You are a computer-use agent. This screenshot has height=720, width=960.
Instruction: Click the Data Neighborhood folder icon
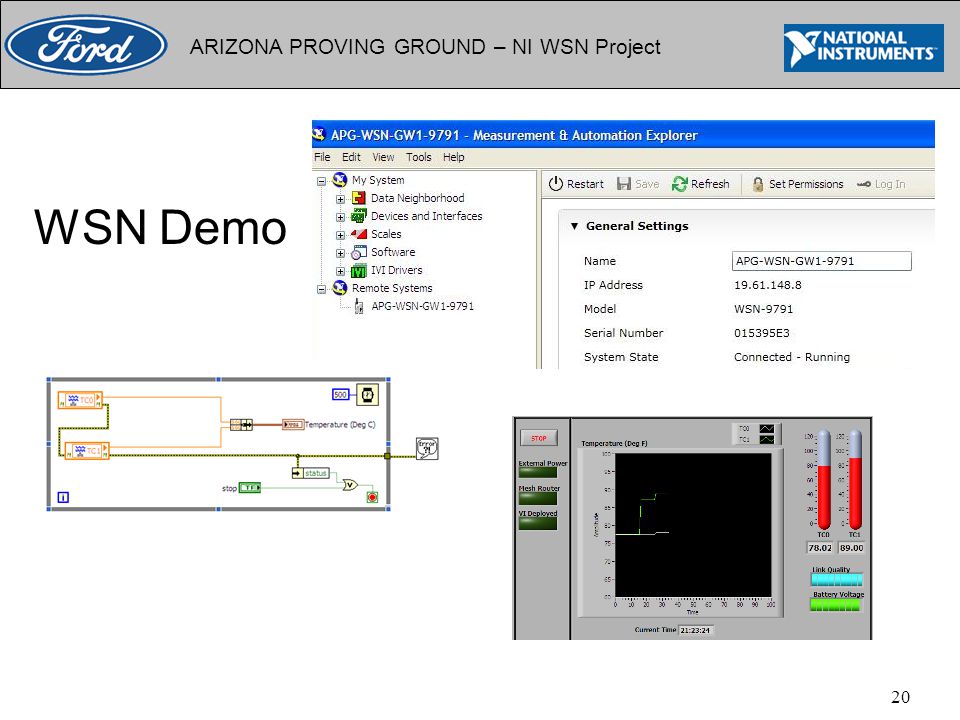[x=359, y=198]
